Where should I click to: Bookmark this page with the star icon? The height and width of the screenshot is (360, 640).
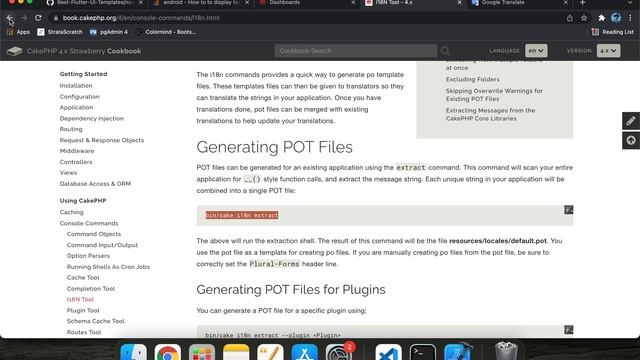(584, 18)
